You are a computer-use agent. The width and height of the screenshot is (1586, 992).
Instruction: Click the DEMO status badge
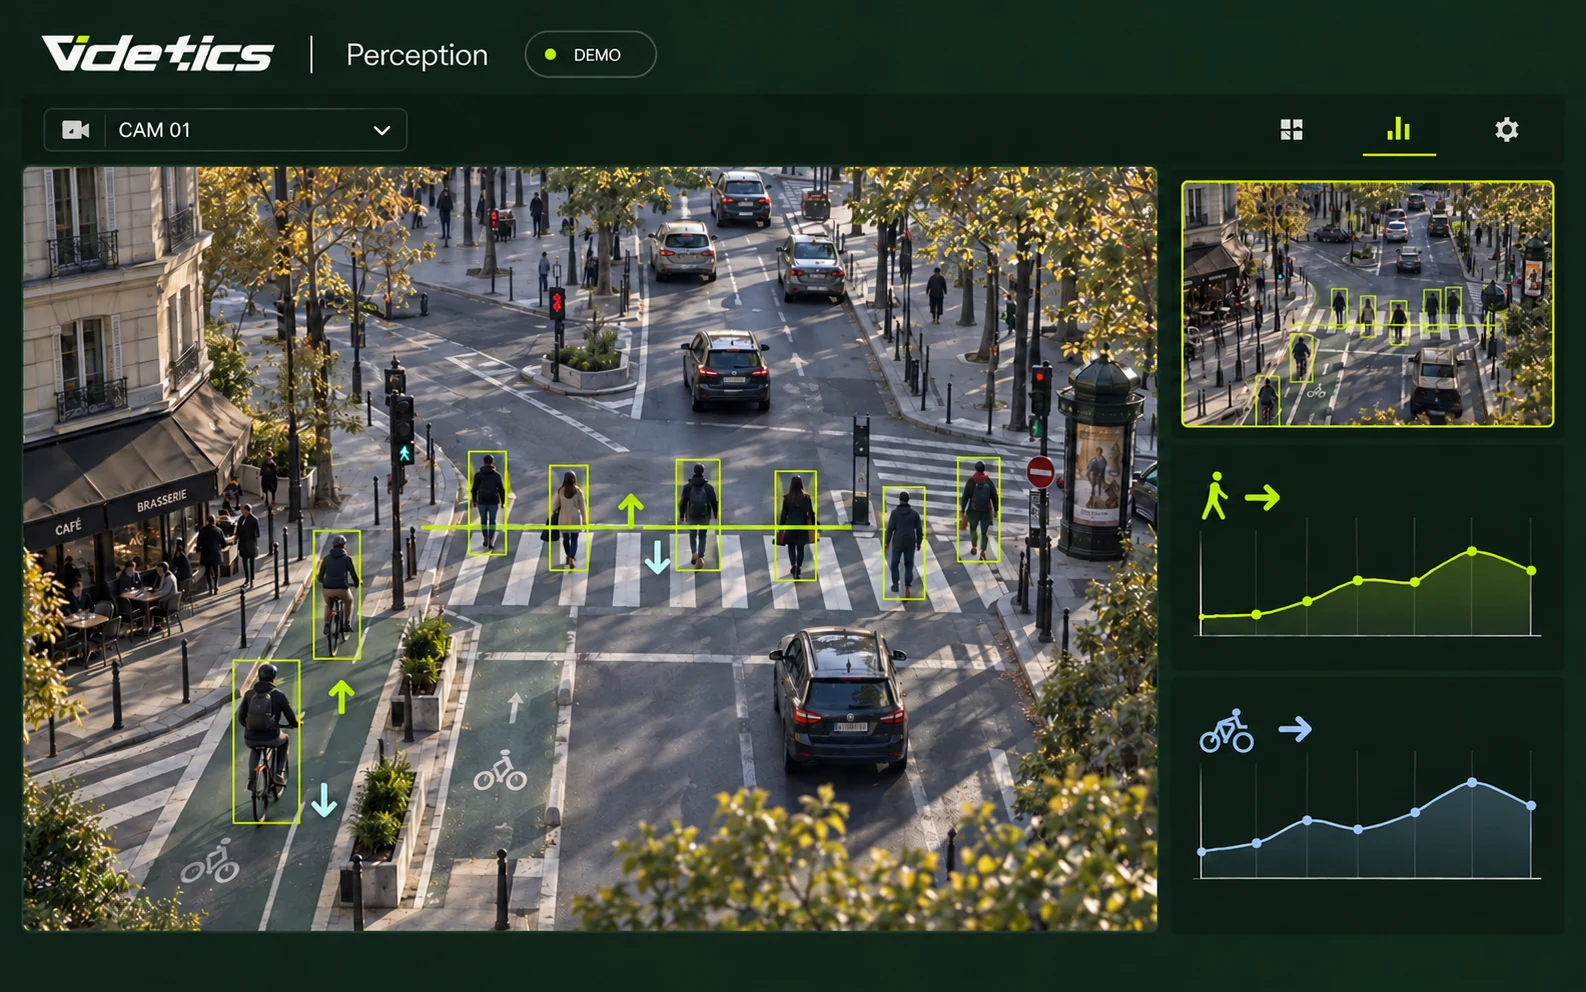[590, 54]
